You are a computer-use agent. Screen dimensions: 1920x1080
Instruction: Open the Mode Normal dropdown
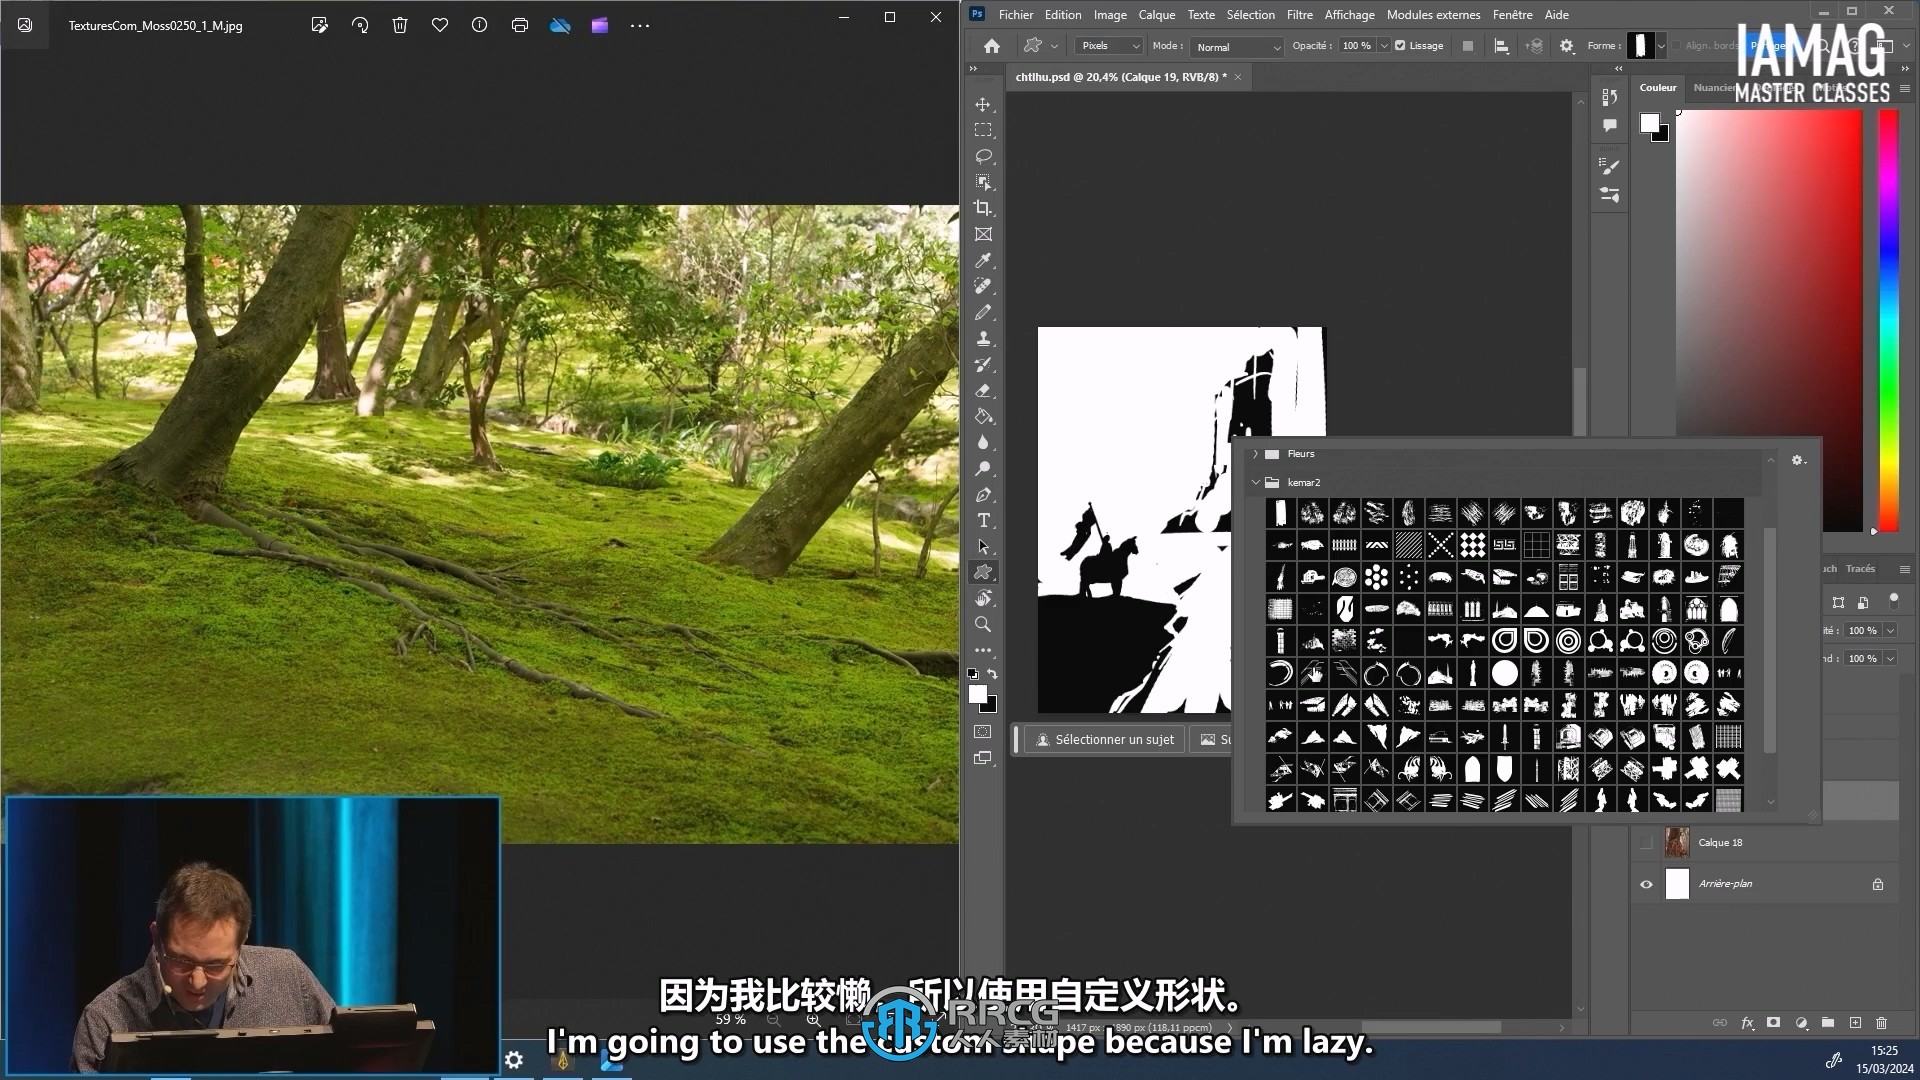coord(1237,47)
